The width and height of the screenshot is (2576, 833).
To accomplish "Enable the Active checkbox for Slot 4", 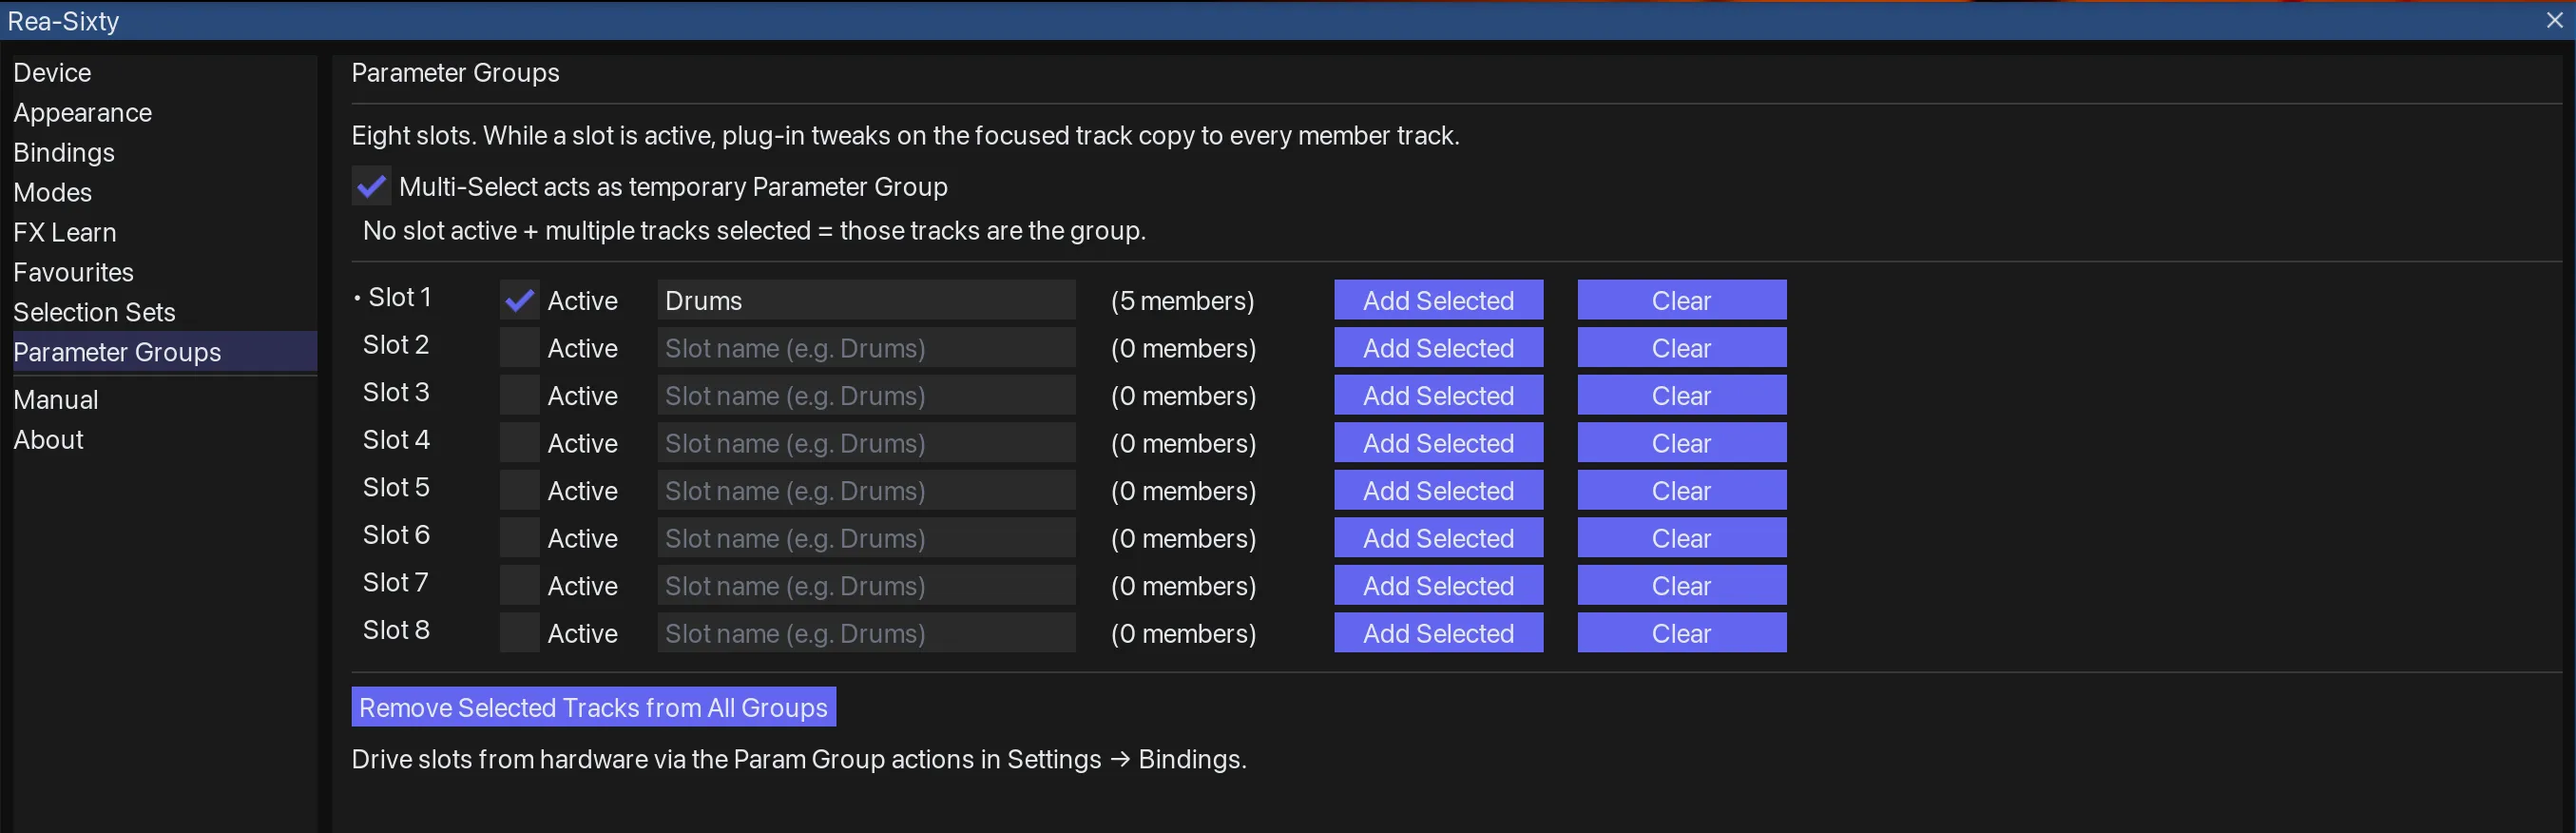I will click(520, 443).
